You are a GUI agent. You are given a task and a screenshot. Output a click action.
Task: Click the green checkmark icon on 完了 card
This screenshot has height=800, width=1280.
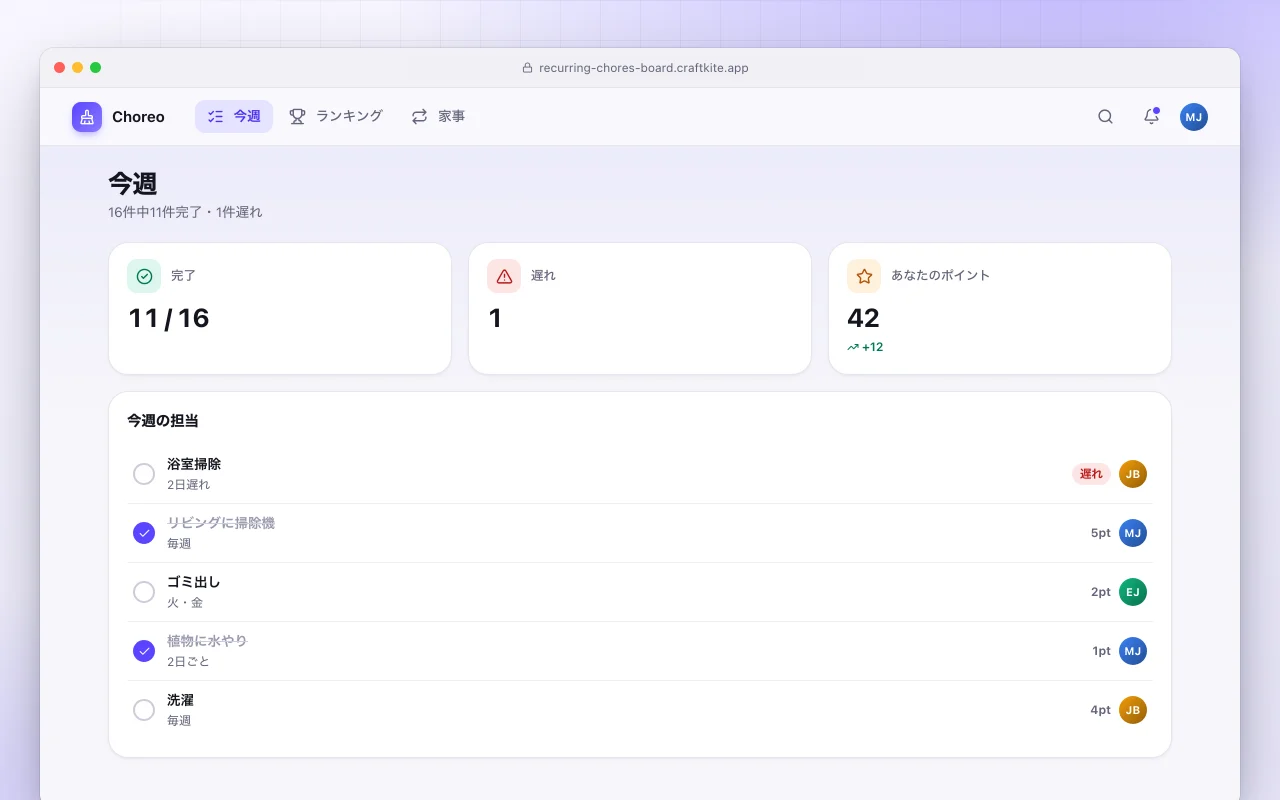pos(144,276)
